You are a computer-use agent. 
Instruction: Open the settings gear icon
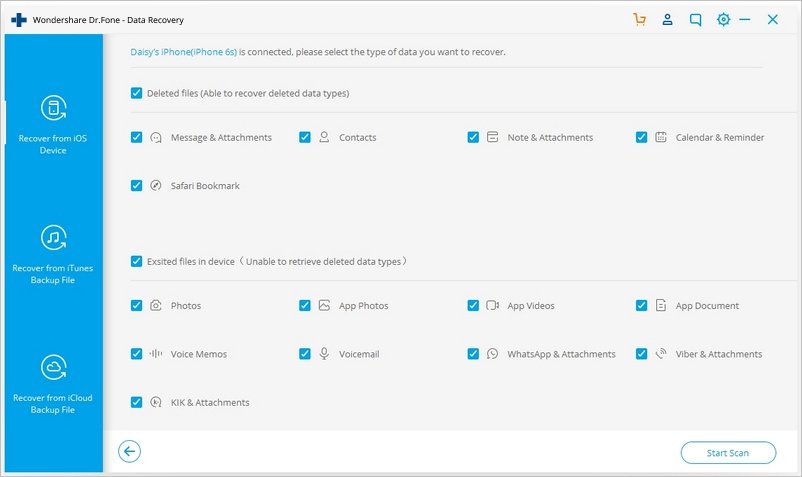click(x=723, y=19)
